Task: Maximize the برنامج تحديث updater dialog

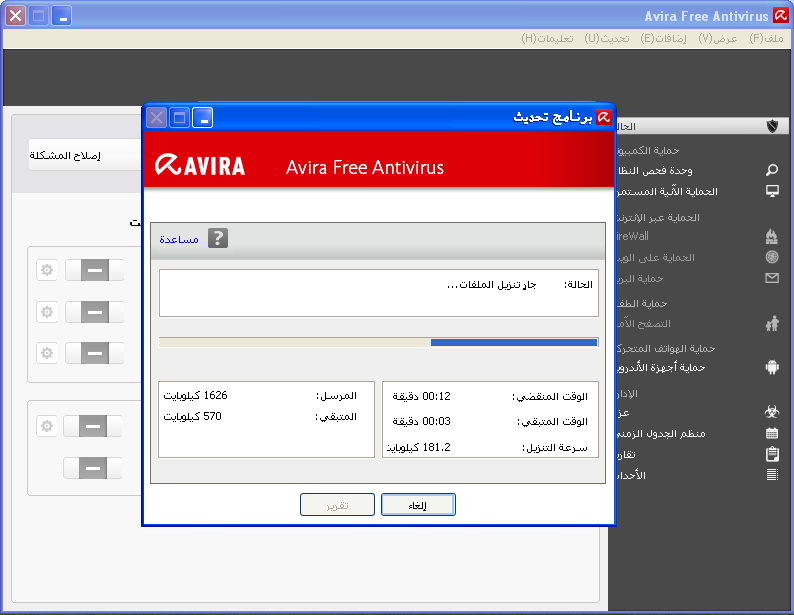Action: point(179,118)
